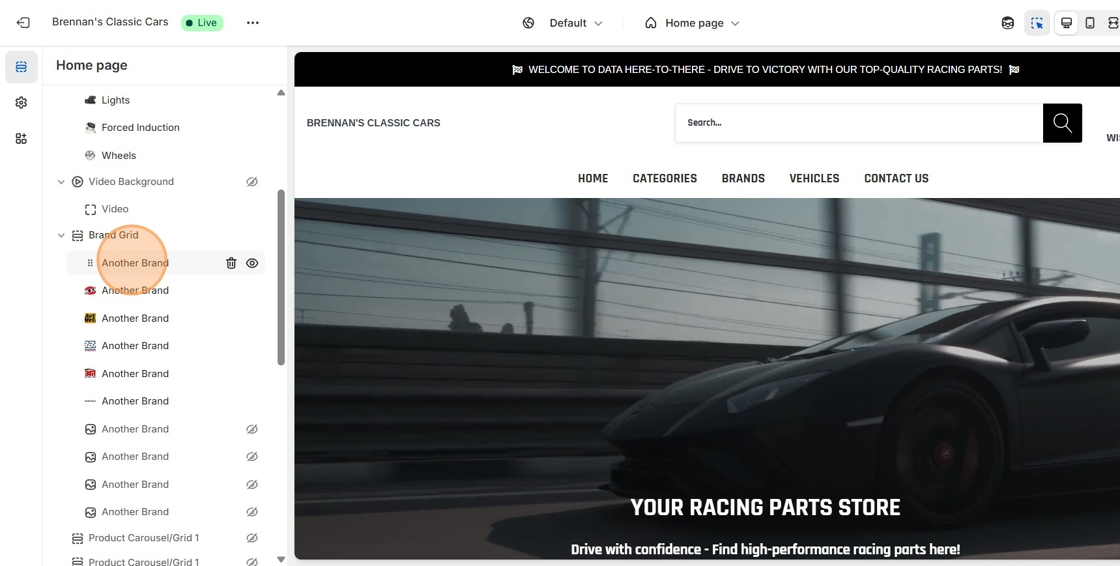Hide the highlighted Another Brand block

252,263
